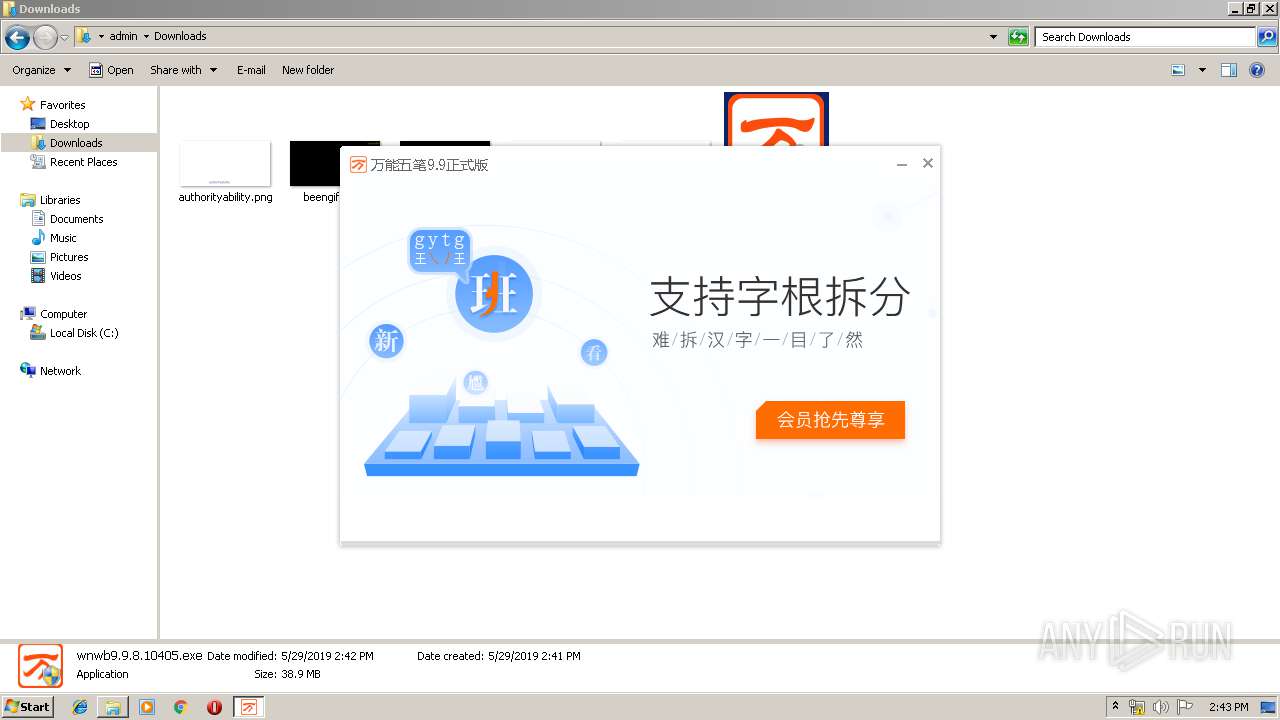
Task: Switch to 万能五笔 taskbar button
Action: pyautogui.click(x=249, y=707)
